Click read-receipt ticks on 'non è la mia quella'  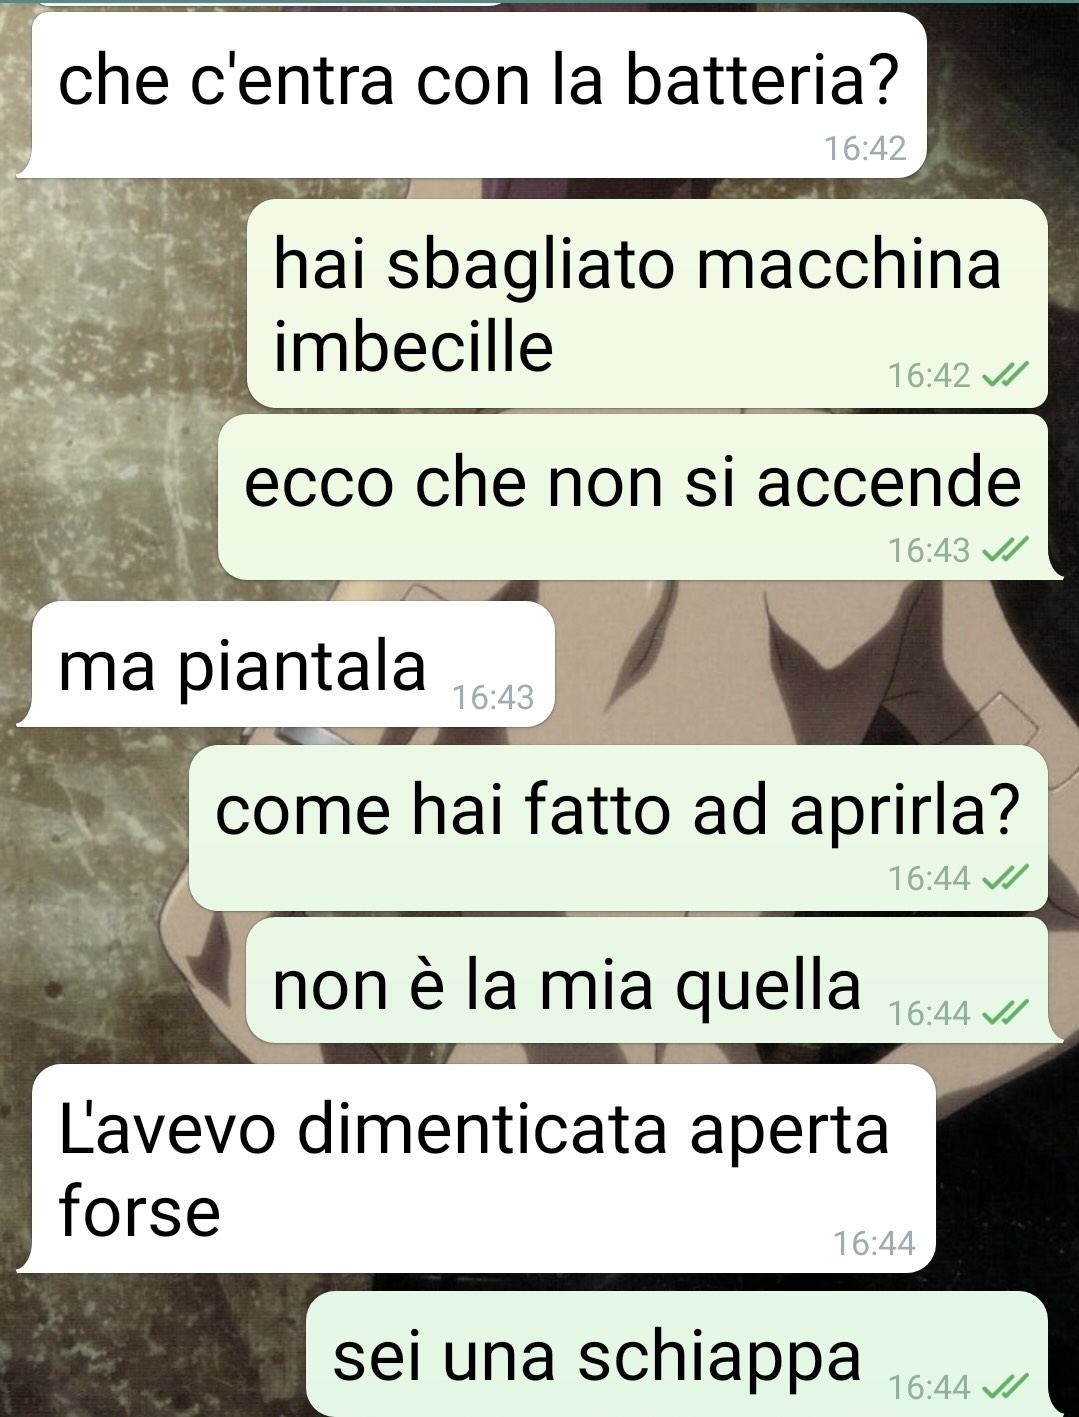point(1004,1013)
